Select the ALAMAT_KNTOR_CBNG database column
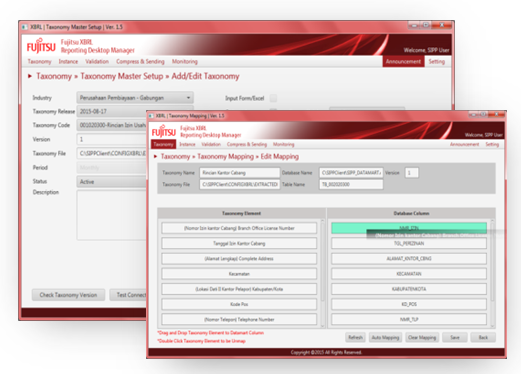Viewport: 521px width, 374px height. pos(409,259)
